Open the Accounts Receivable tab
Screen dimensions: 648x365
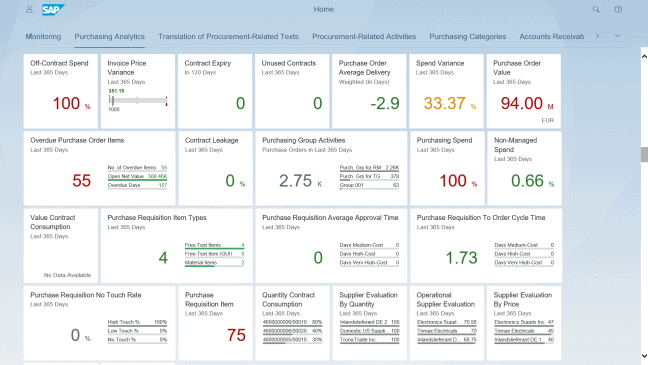pyautogui.click(x=551, y=36)
